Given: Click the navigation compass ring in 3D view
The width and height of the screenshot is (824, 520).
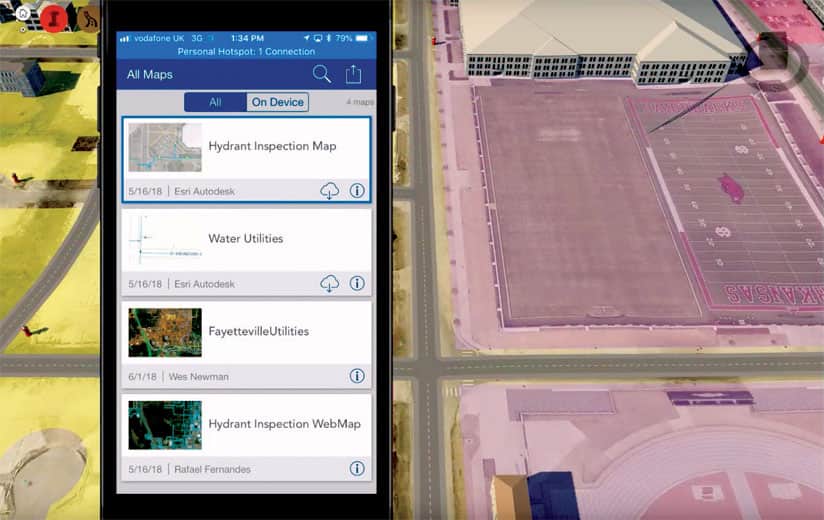Looking at the screenshot, I should pyautogui.click(x=776, y=61).
